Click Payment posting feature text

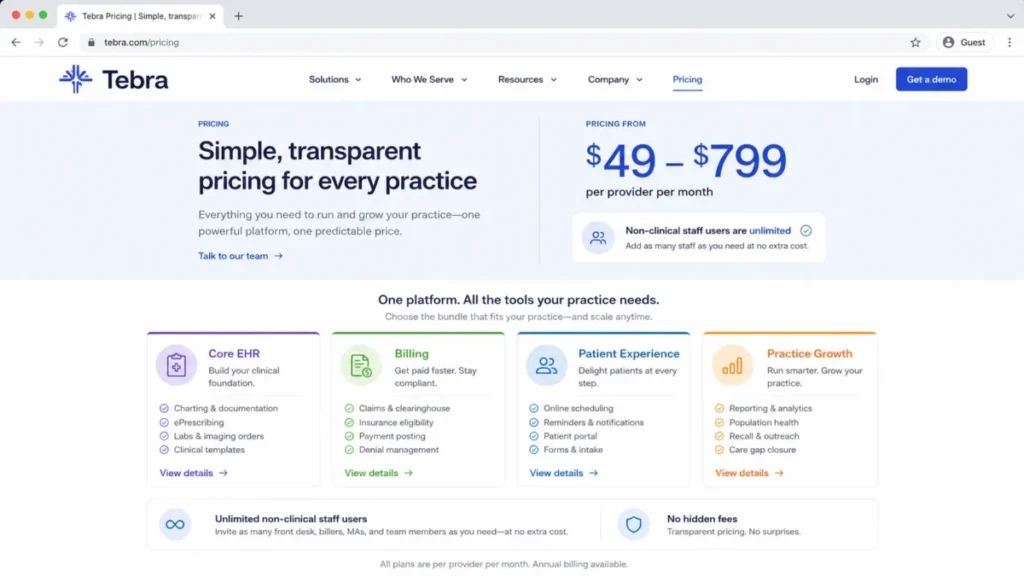coord(392,436)
